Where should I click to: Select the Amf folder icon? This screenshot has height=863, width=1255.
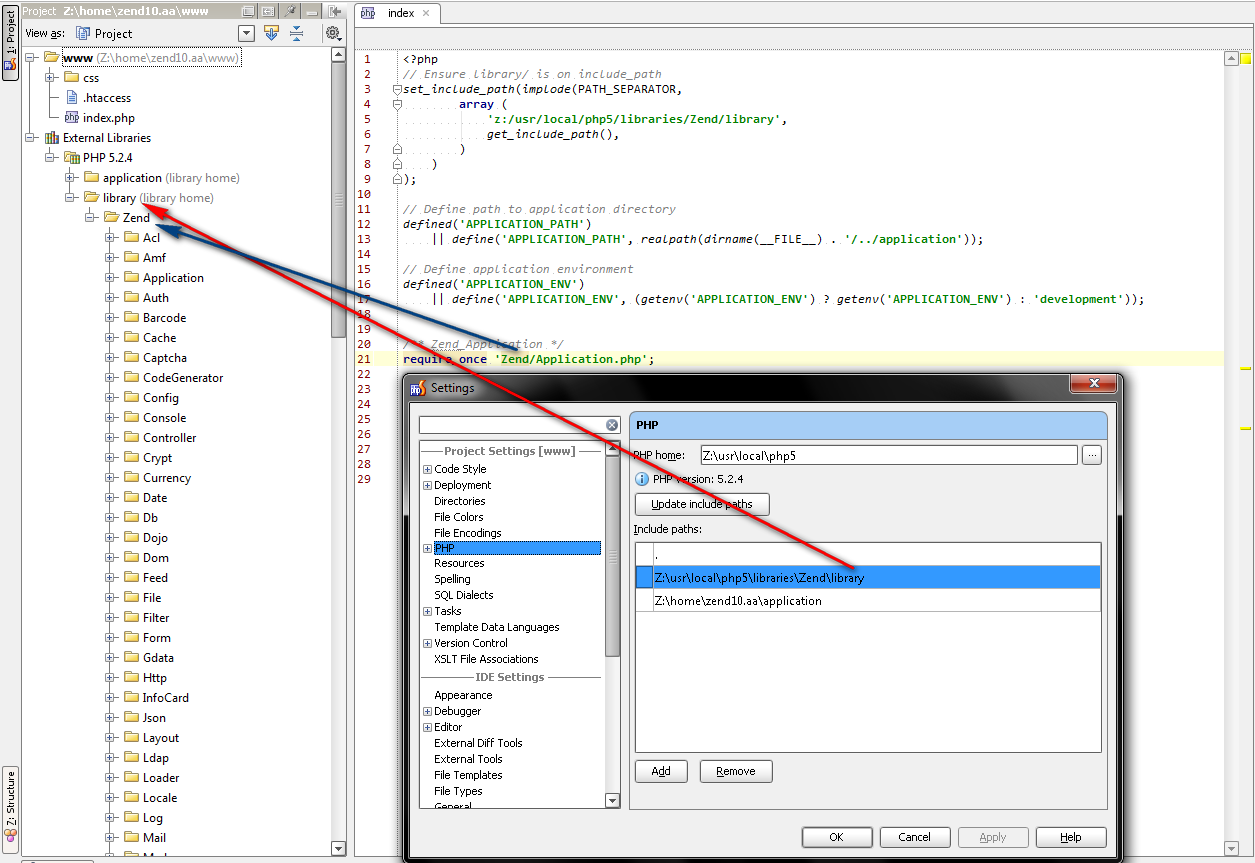coord(131,258)
